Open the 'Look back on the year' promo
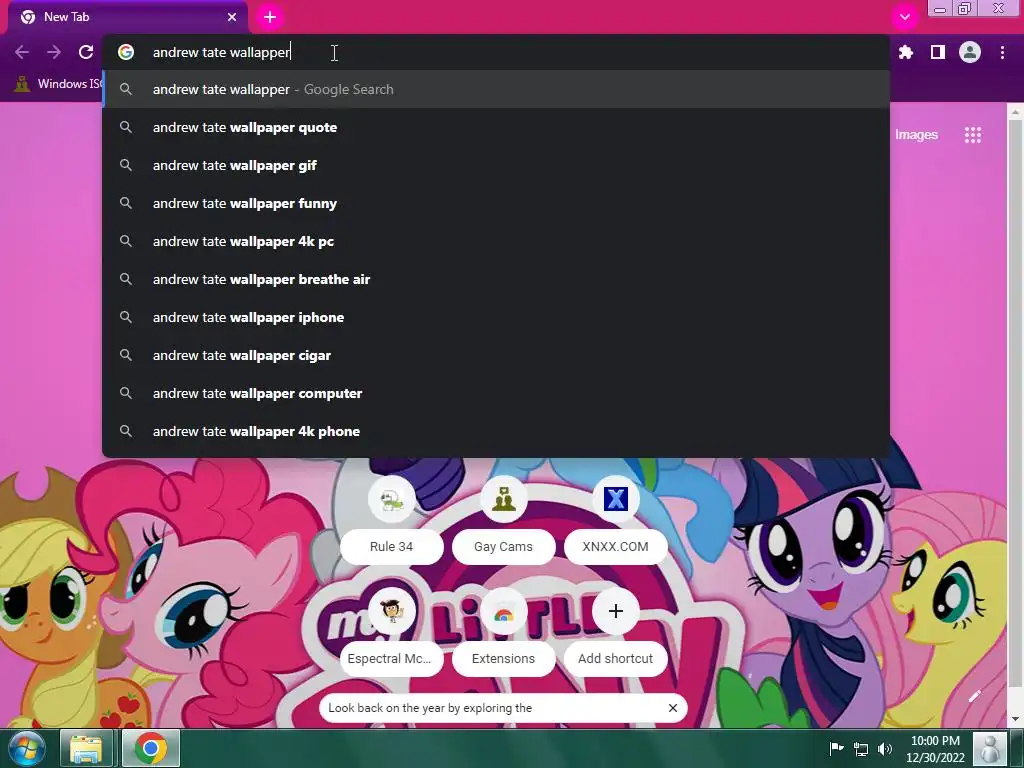The width and height of the screenshot is (1024, 768). coord(430,708)
